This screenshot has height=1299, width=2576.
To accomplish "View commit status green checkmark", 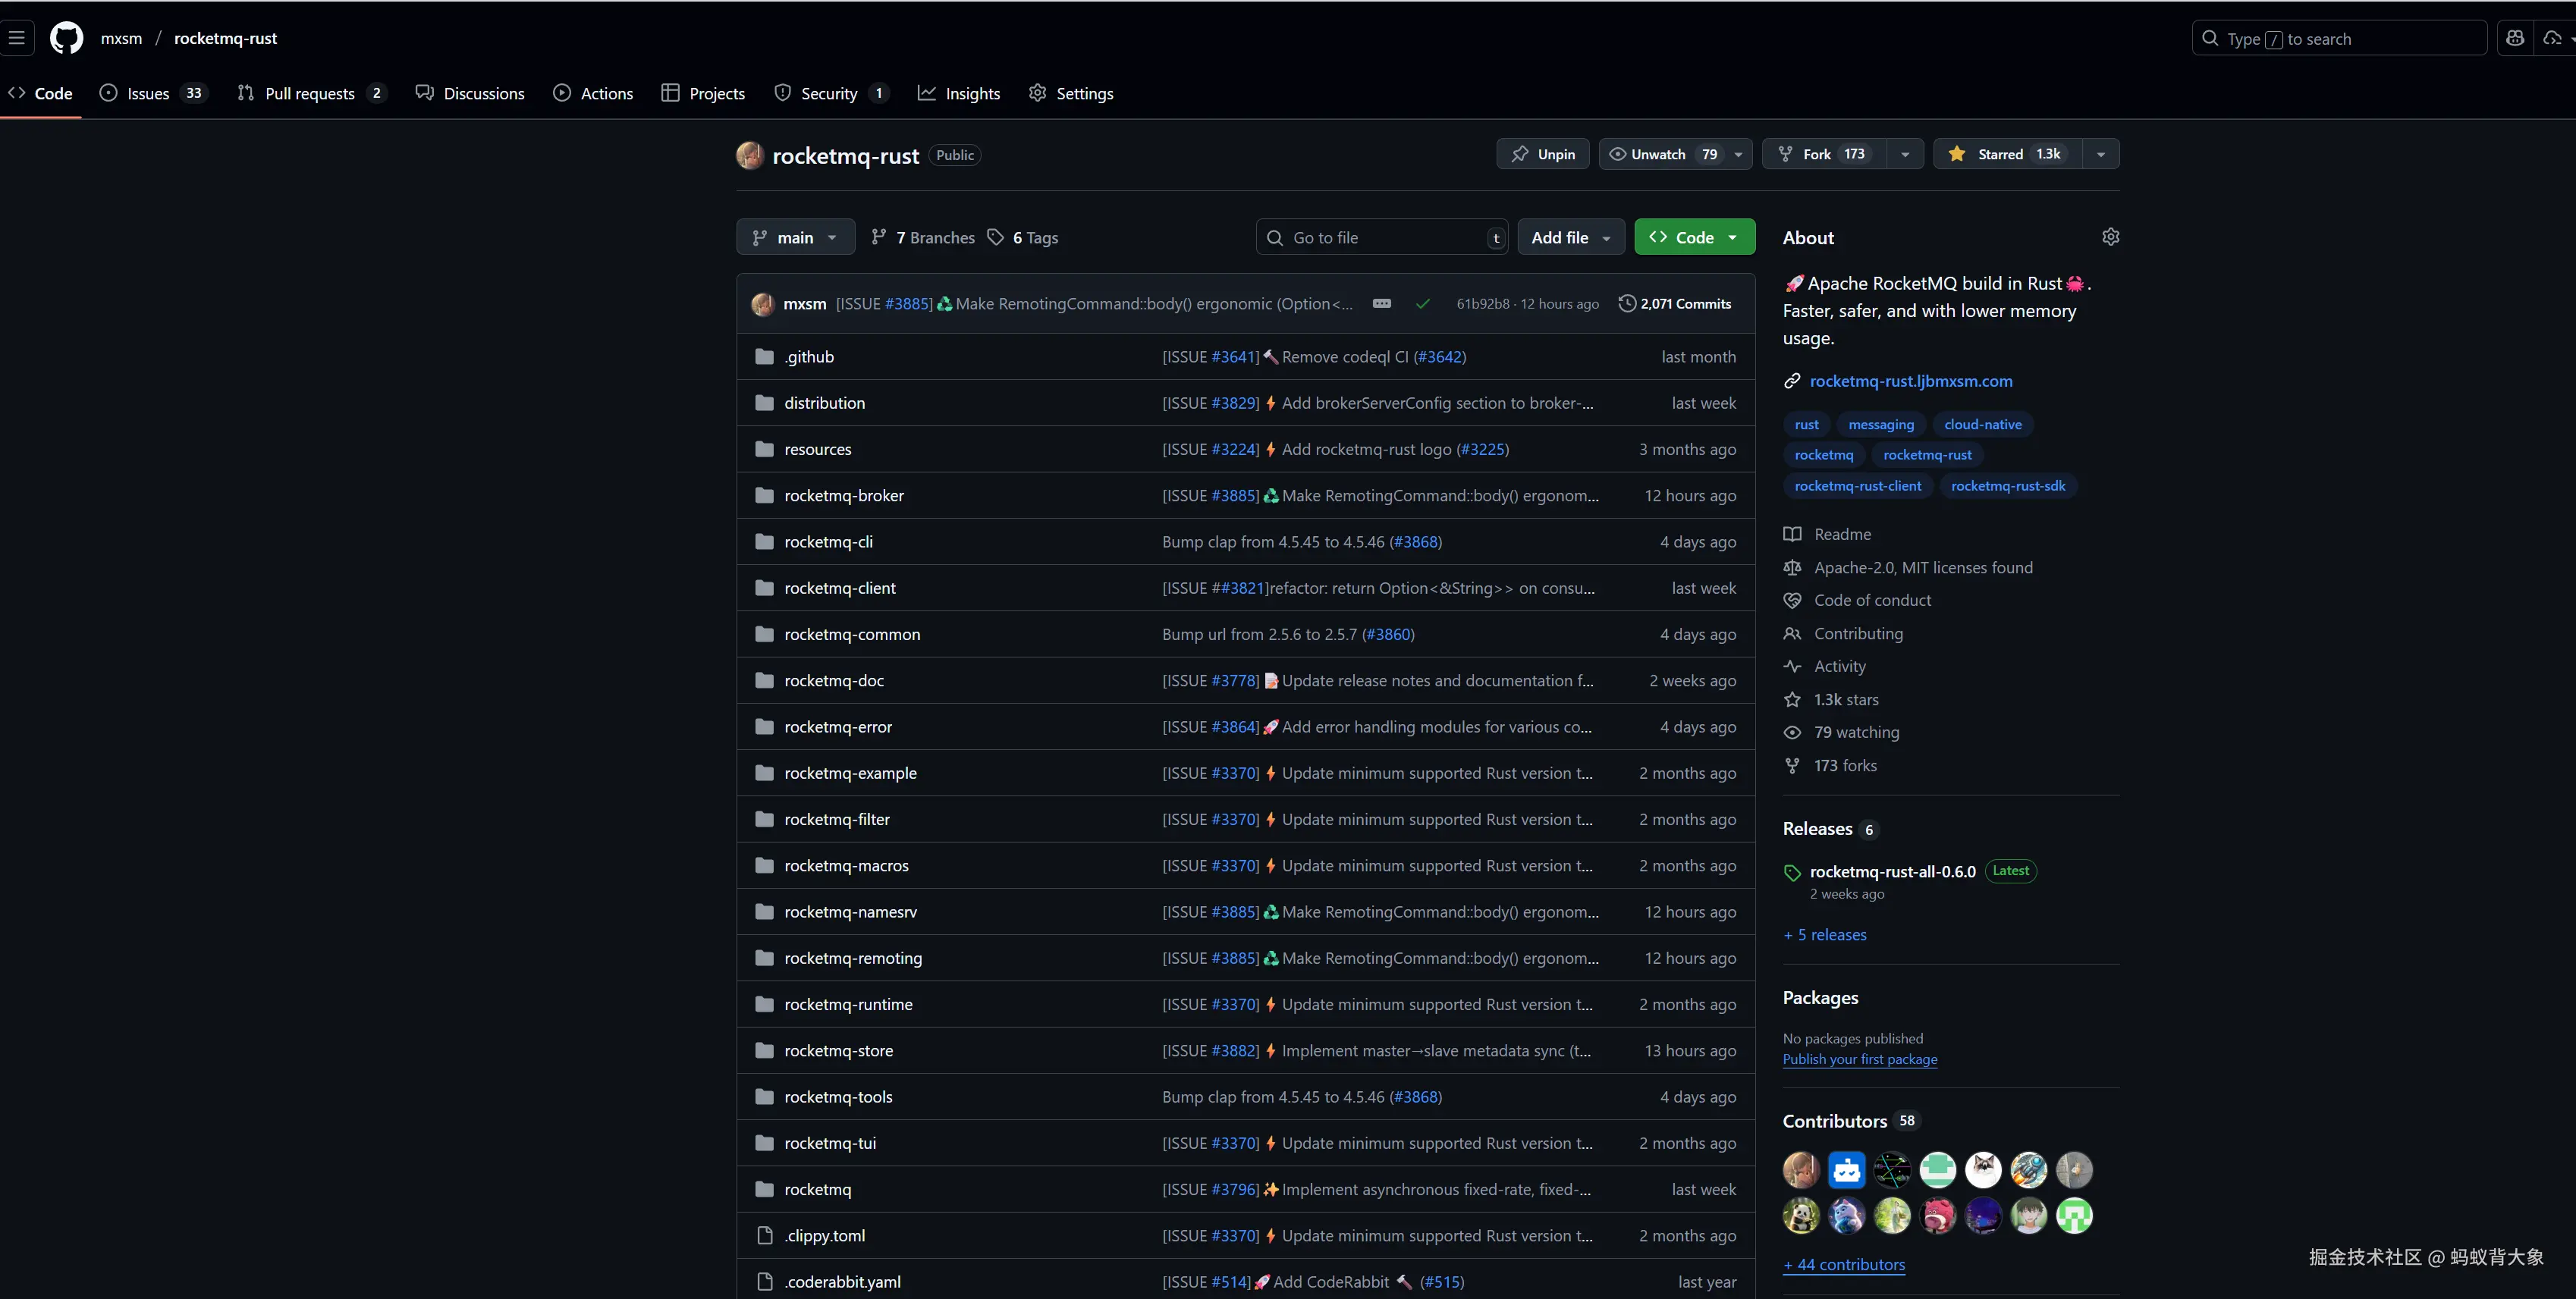I will [x=1422, y=304].
